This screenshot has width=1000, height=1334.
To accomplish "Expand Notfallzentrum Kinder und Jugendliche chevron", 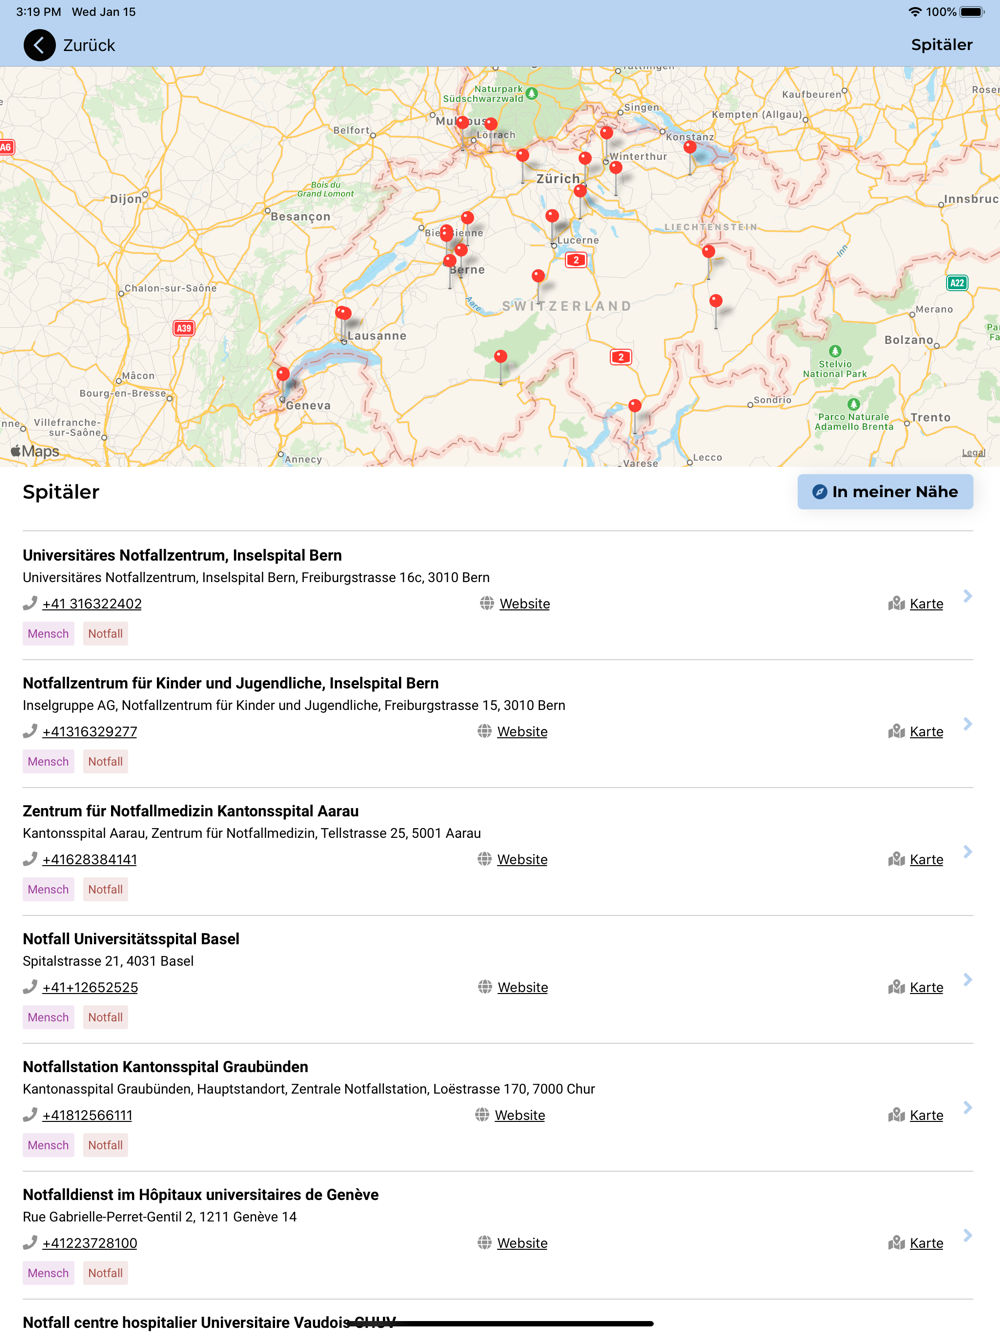I will pos(968,724).
